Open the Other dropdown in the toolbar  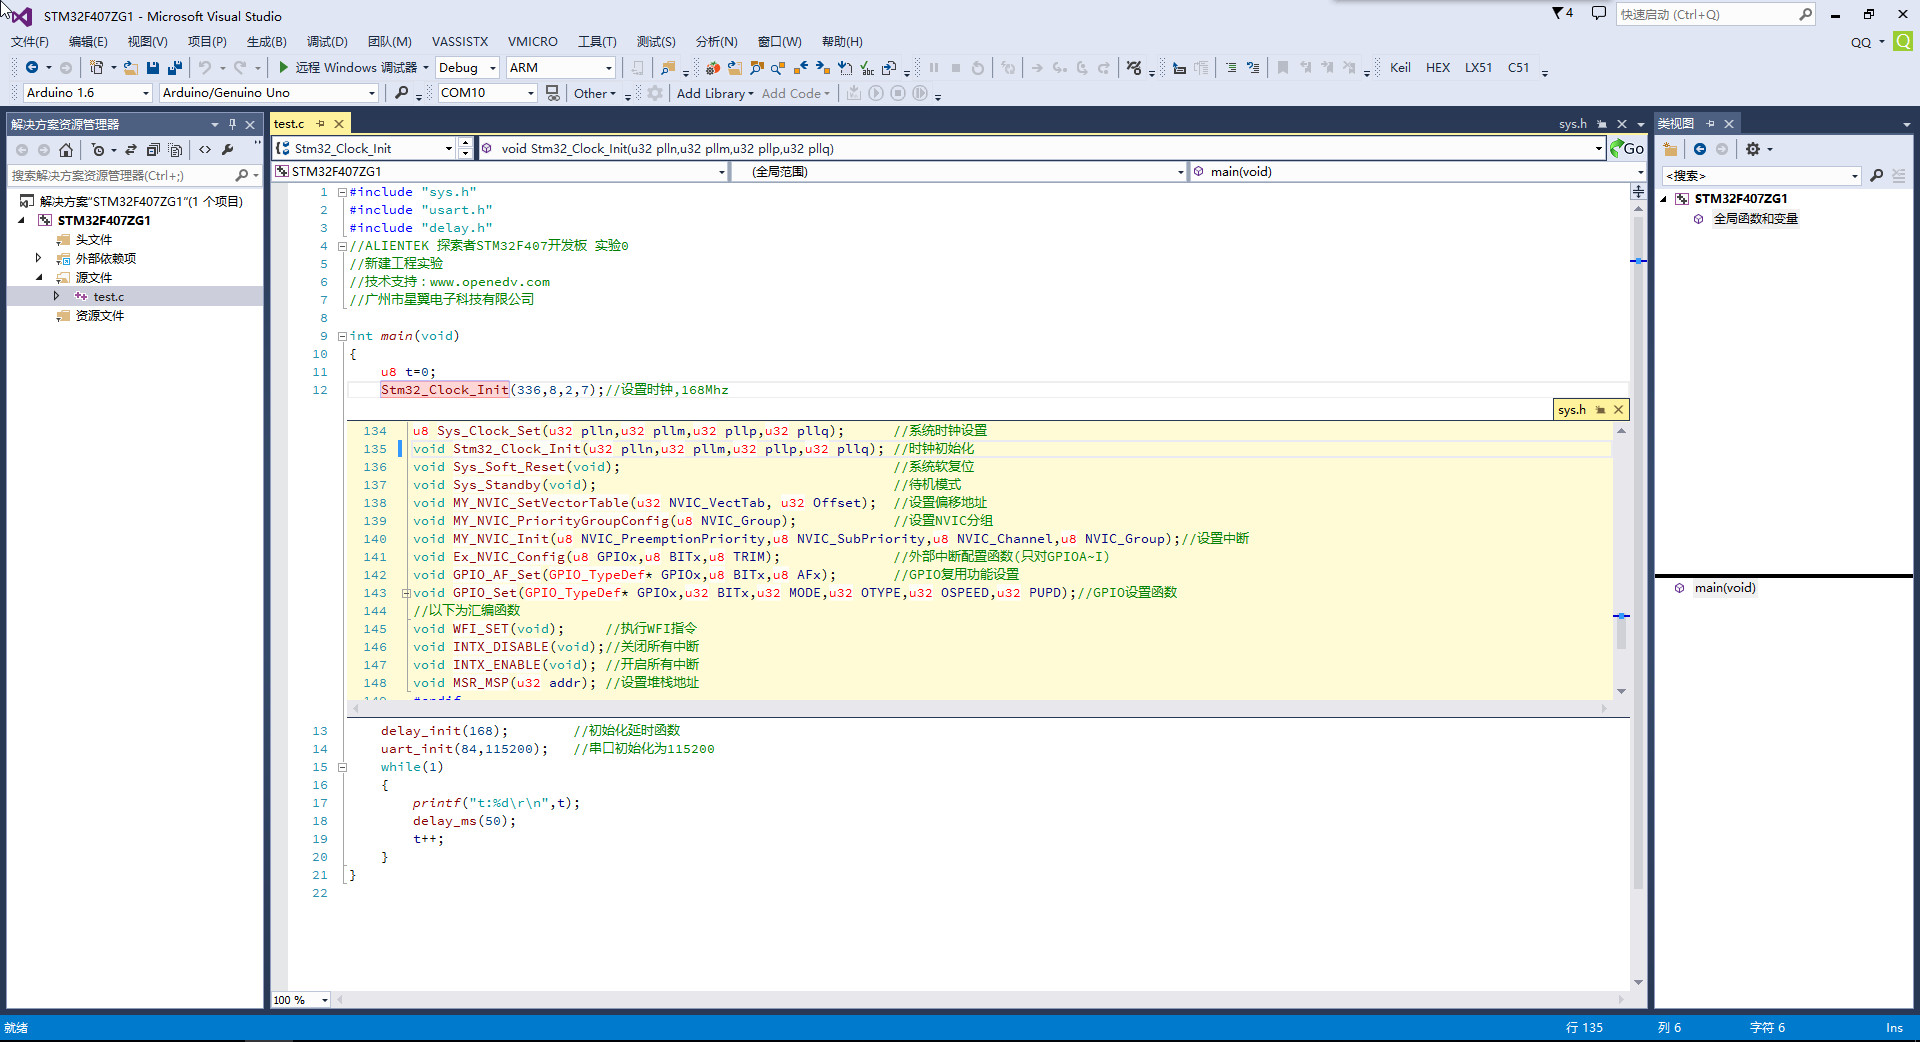point(594,93)
